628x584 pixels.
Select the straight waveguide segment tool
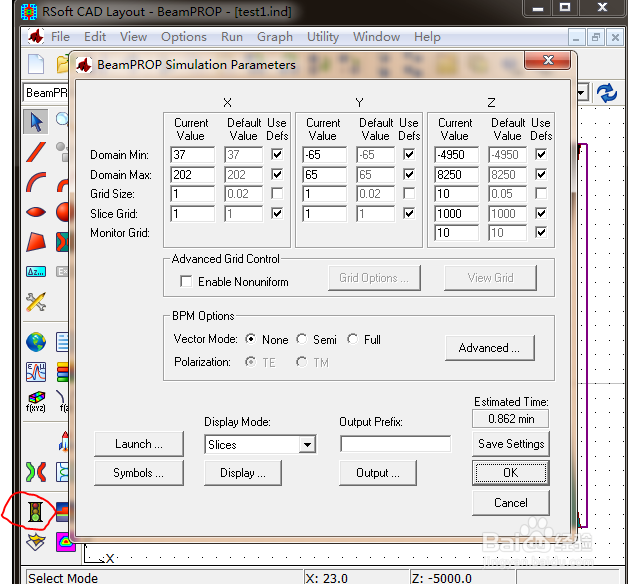pyautogui.click(x=36, y=153)
